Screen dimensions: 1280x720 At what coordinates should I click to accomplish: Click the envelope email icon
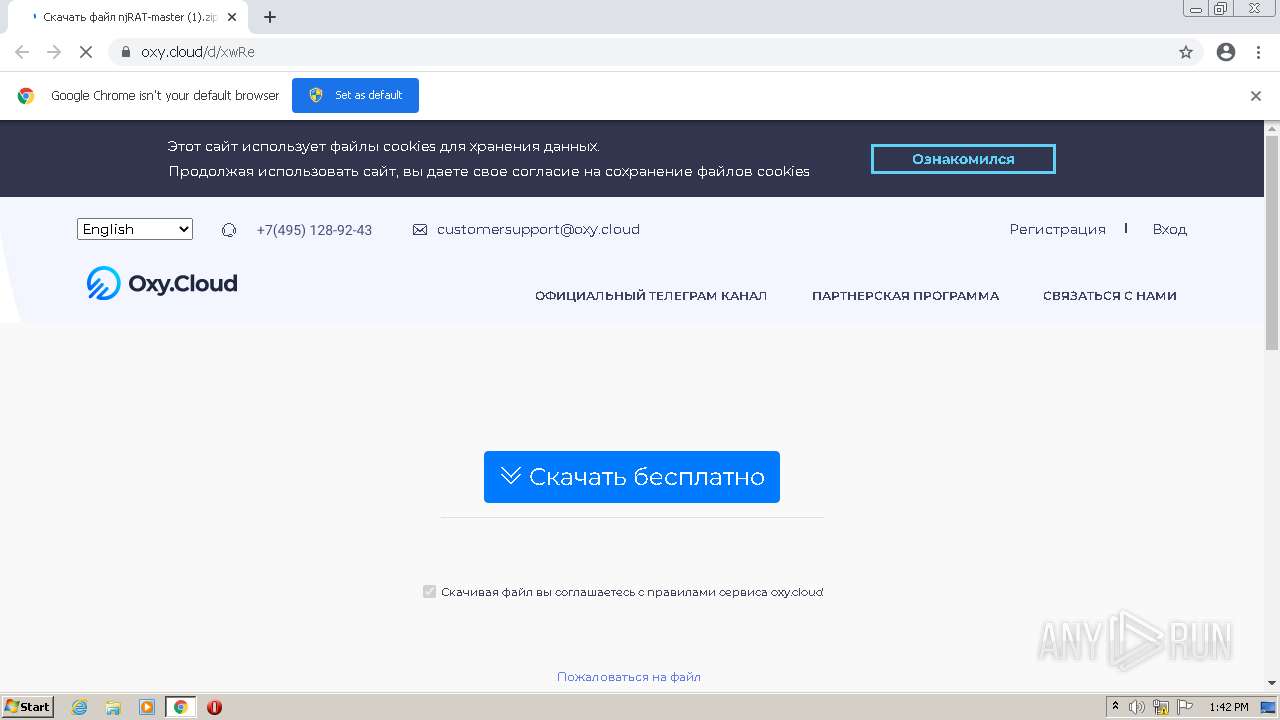pos(420,230)
